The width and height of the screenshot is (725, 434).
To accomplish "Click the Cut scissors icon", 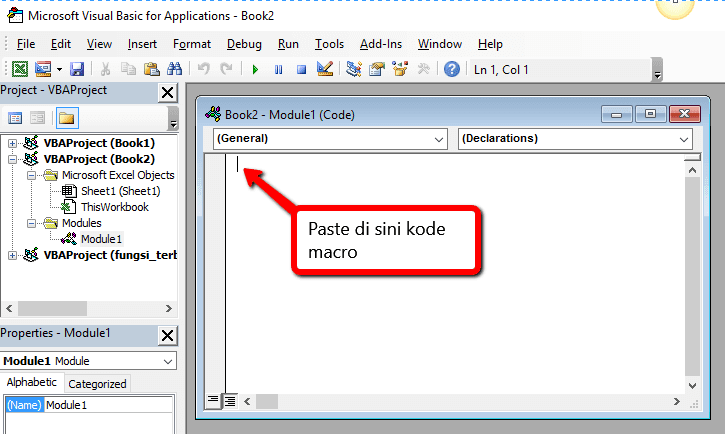I will [x=105, y=69].
